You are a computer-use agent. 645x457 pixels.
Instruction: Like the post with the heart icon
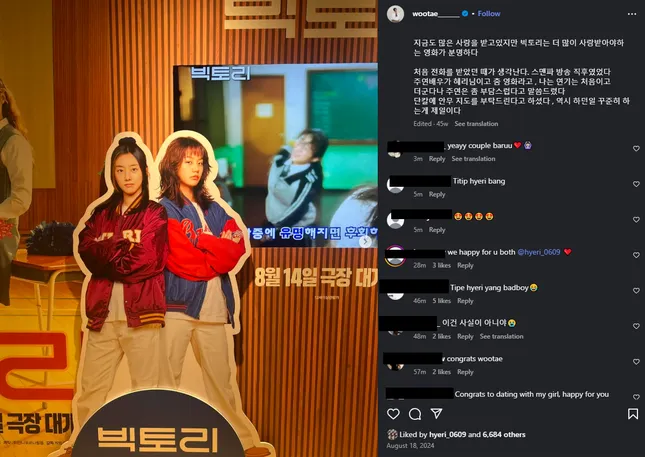click(393, 414)
